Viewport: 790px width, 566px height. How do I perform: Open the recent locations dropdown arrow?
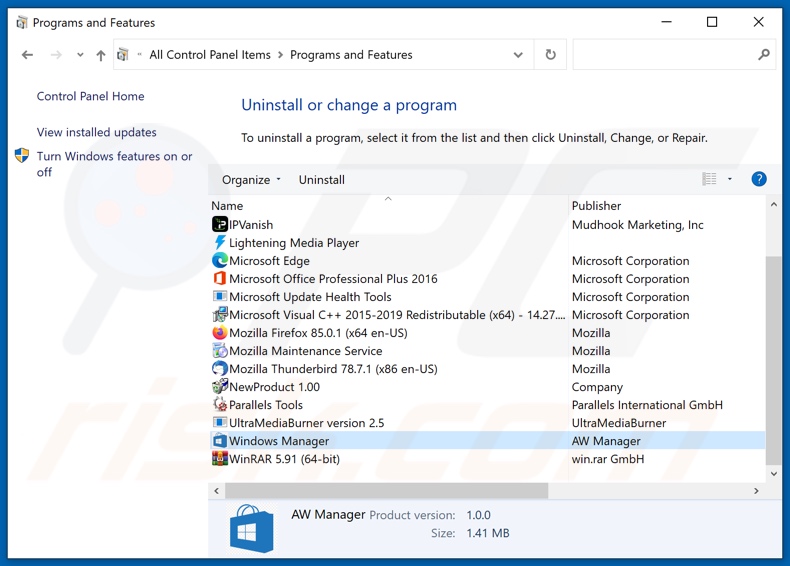[80, 55]
